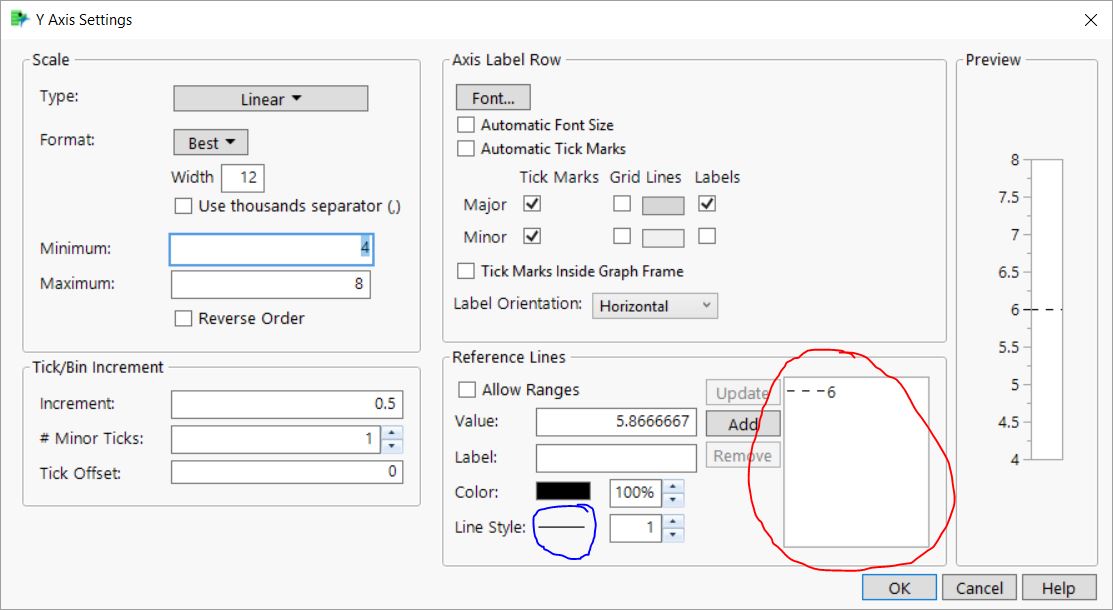Click the Tick Offset field
The height and width of the screenshot is (610, 1113).
point(287,472)
